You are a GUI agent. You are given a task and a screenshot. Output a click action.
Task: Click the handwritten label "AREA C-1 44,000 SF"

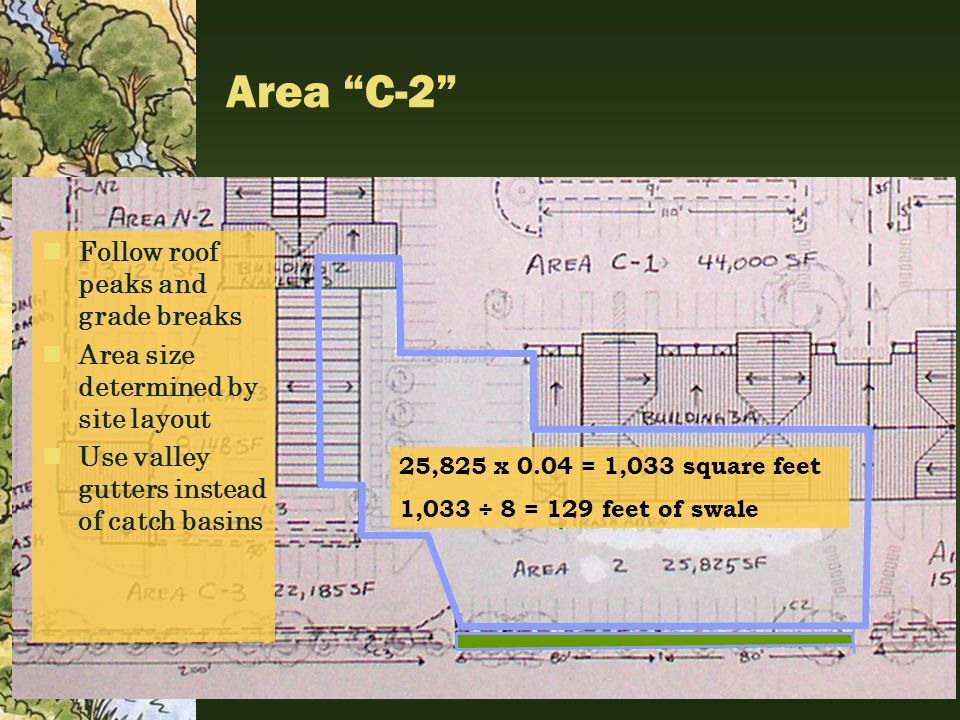coord(671,263)
